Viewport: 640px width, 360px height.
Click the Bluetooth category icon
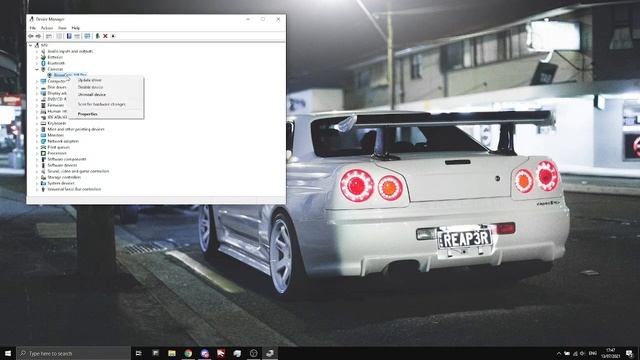pyautogui.click(x=43, y=63)
